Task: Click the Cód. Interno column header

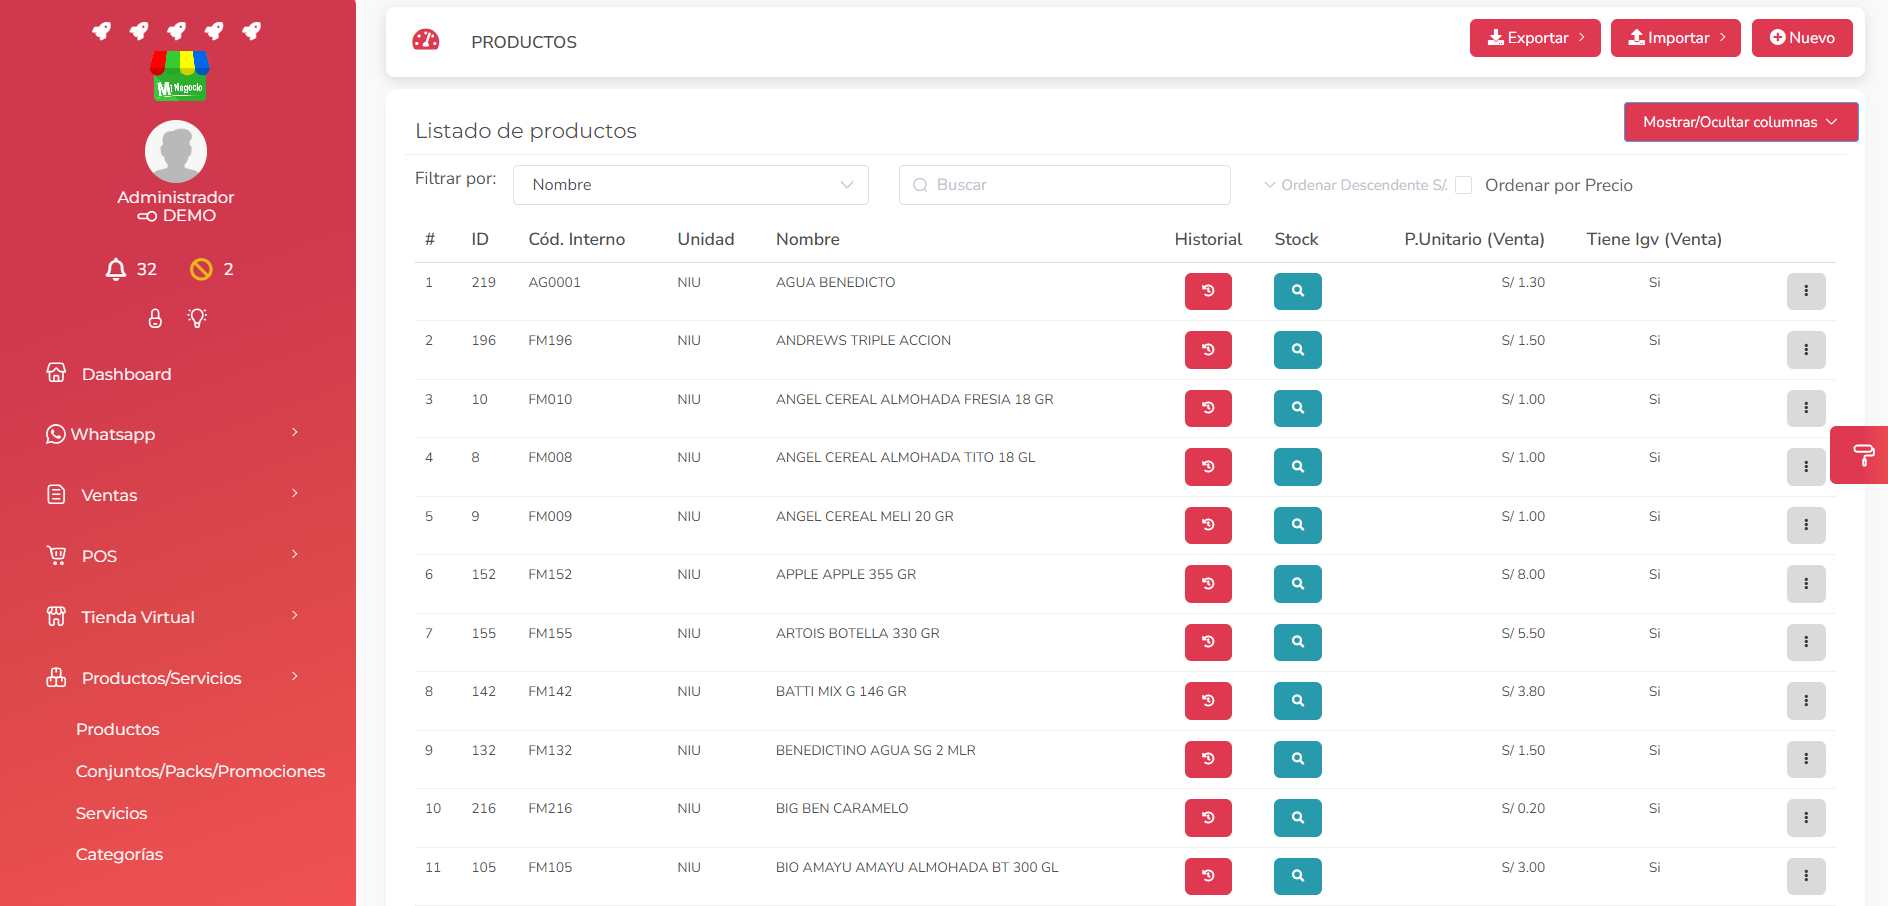Action: click(576, 239)
